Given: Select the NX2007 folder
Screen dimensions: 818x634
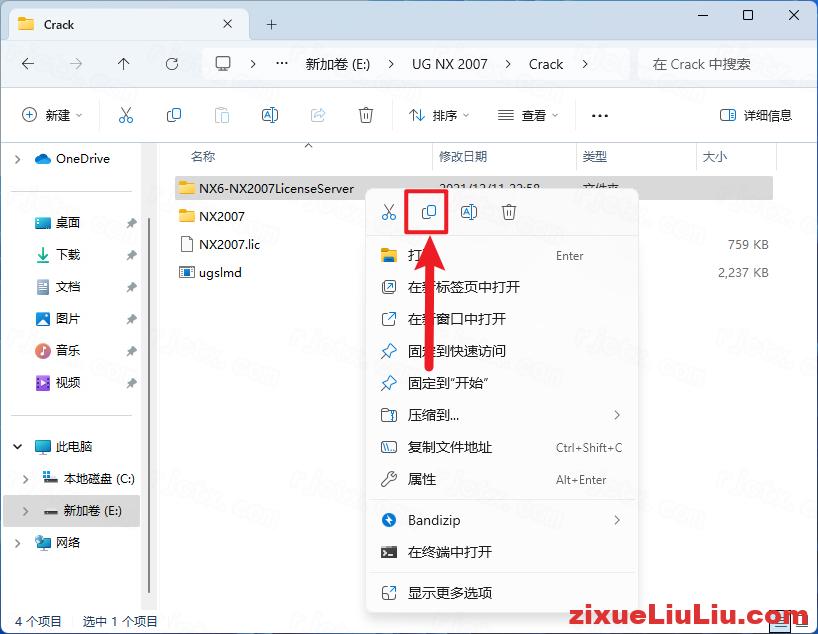Looking at the screenshot, I should point(211,216).
